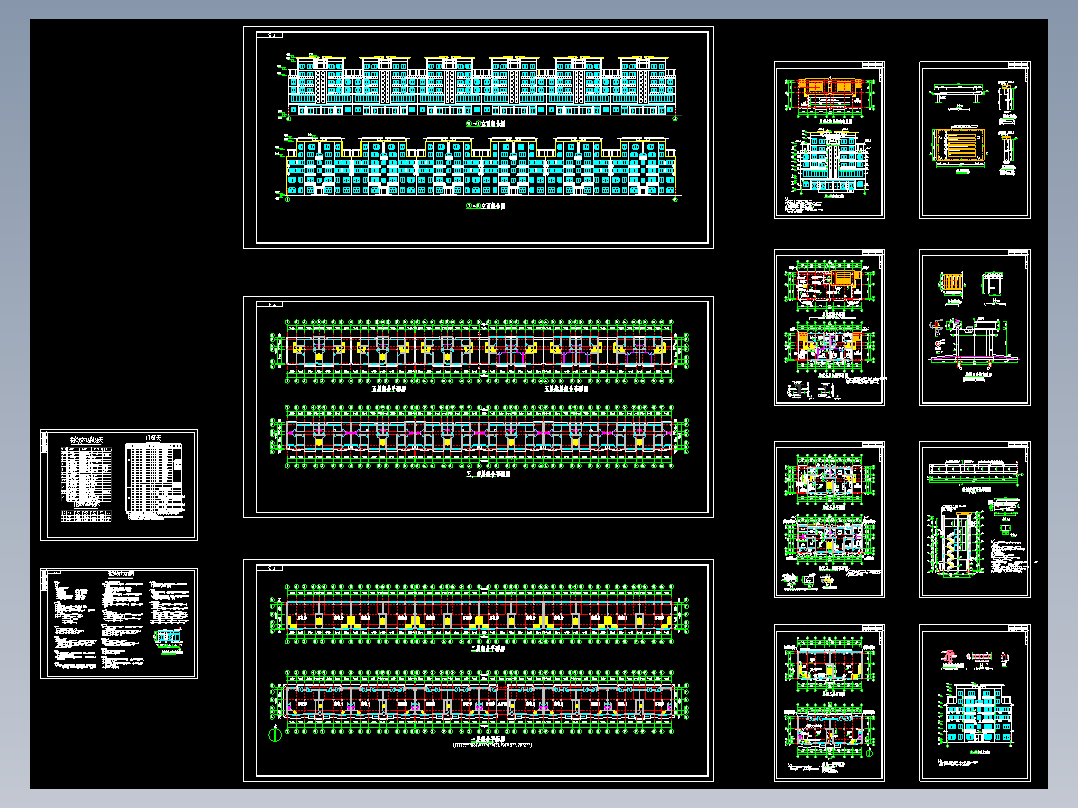Screen dimensions: 1078x808
Task: Click the north arrow compass symbol
Action: click(275, 733)
